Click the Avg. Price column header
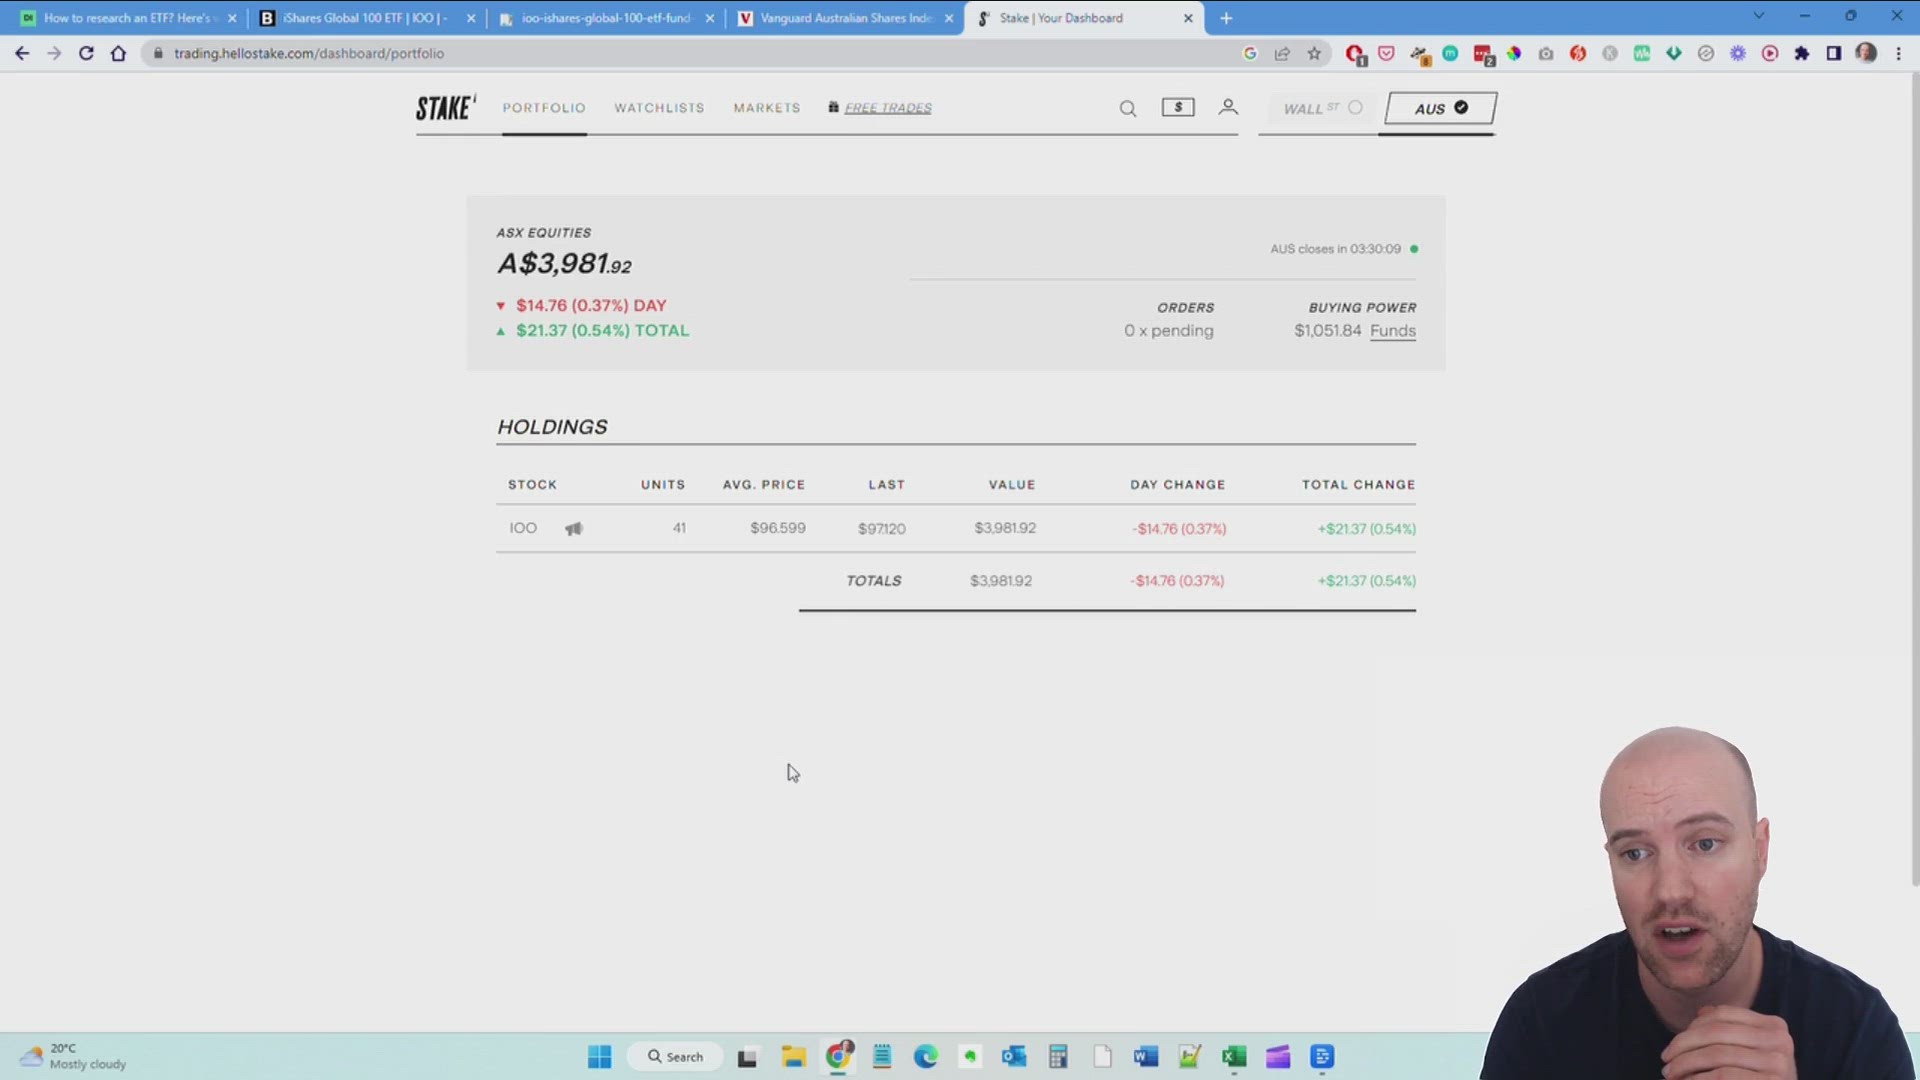1920x1080 pixels. pyautogui.click(x=764, y=485)
